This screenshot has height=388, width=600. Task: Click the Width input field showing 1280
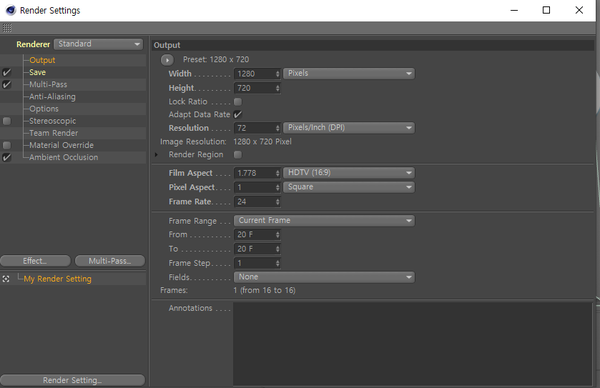coord(254,74)
